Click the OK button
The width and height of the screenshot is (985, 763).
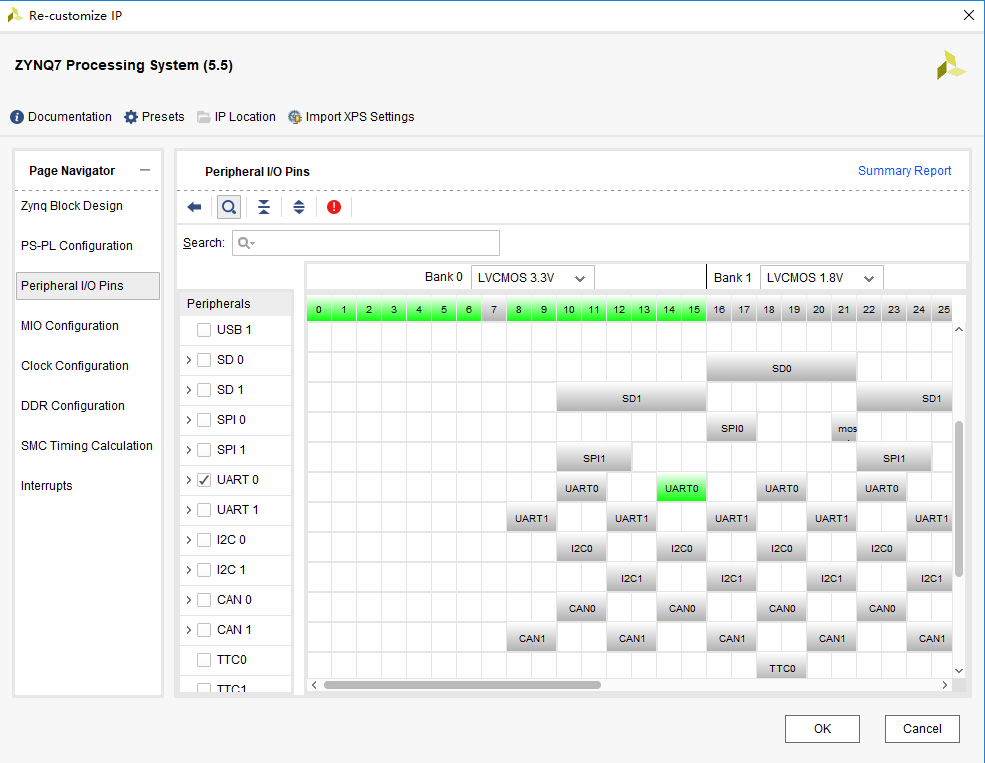point(822,728)
